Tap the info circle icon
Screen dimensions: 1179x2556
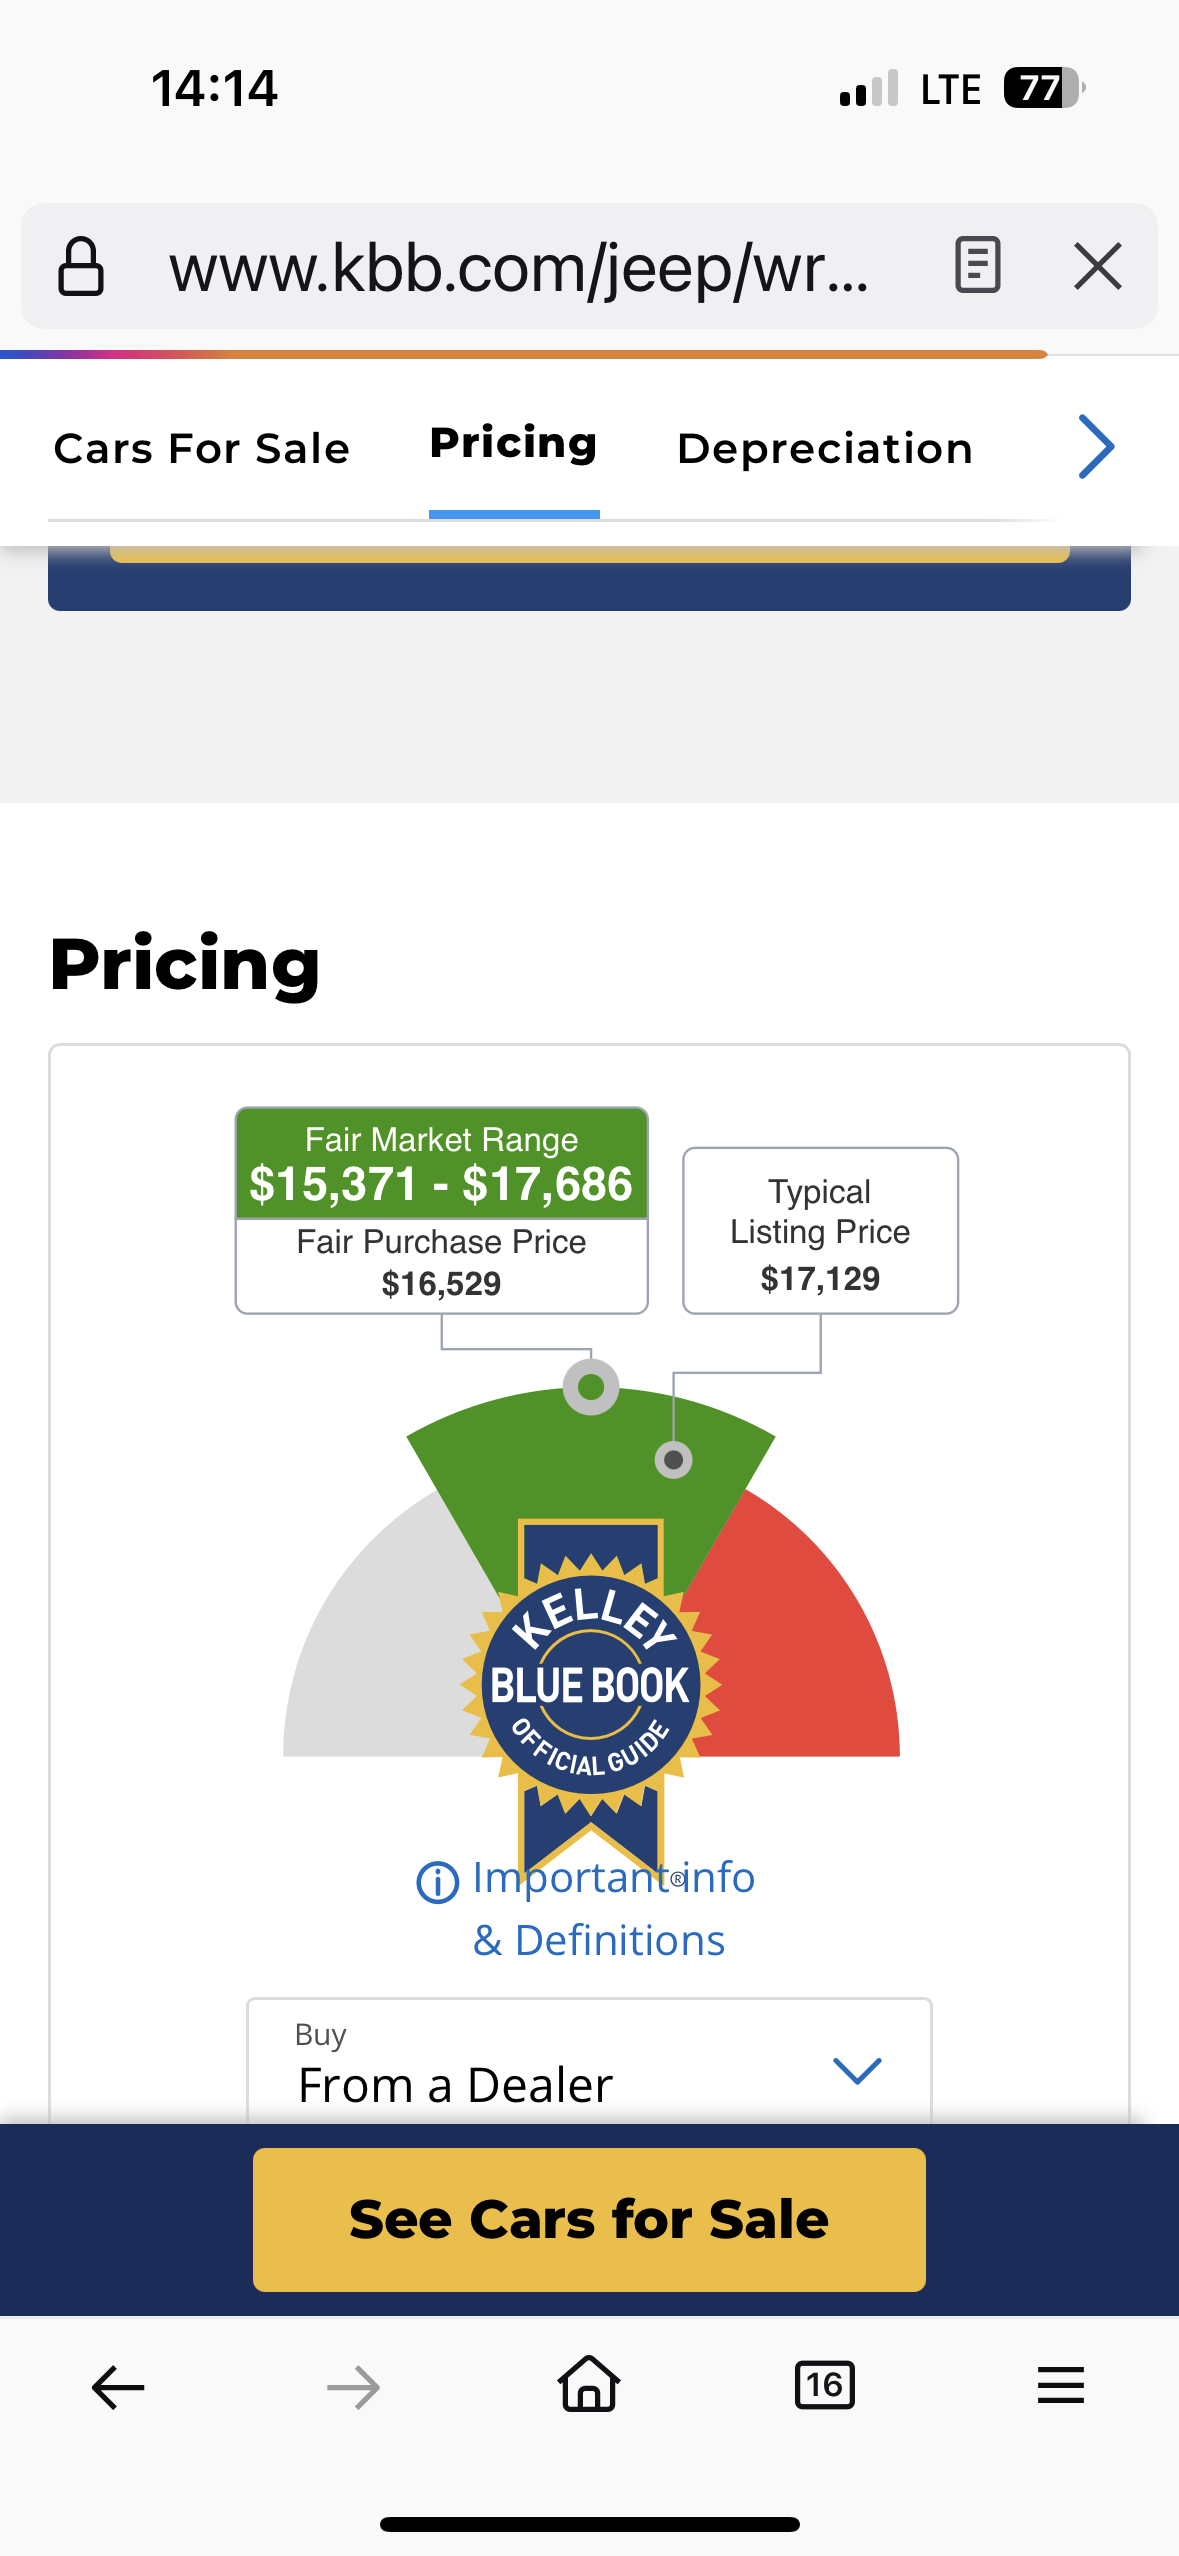point(437,1882)
